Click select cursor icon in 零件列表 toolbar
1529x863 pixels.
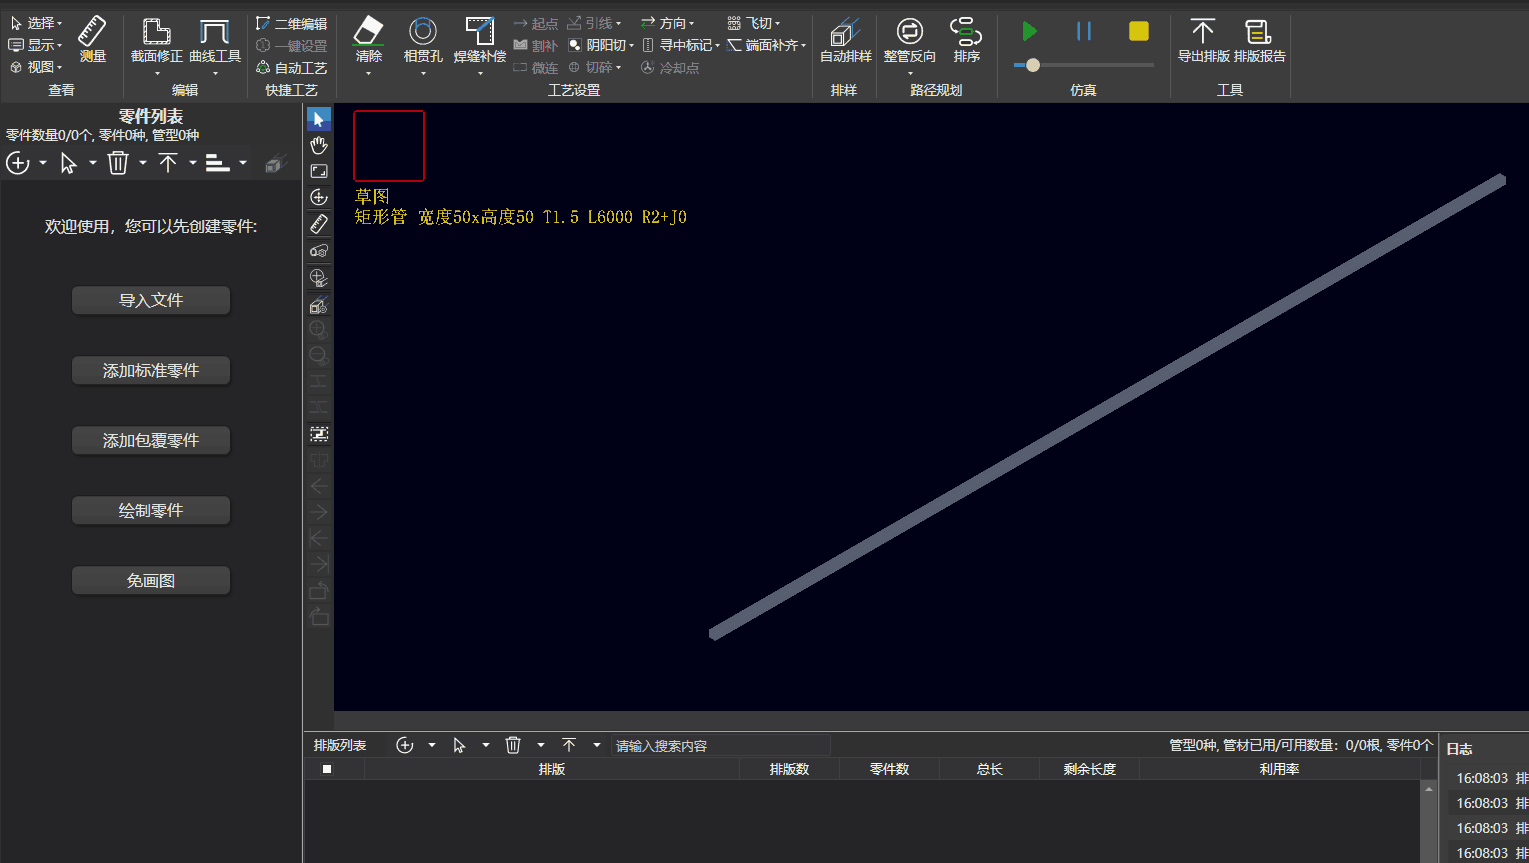click(x=69, y=163)
